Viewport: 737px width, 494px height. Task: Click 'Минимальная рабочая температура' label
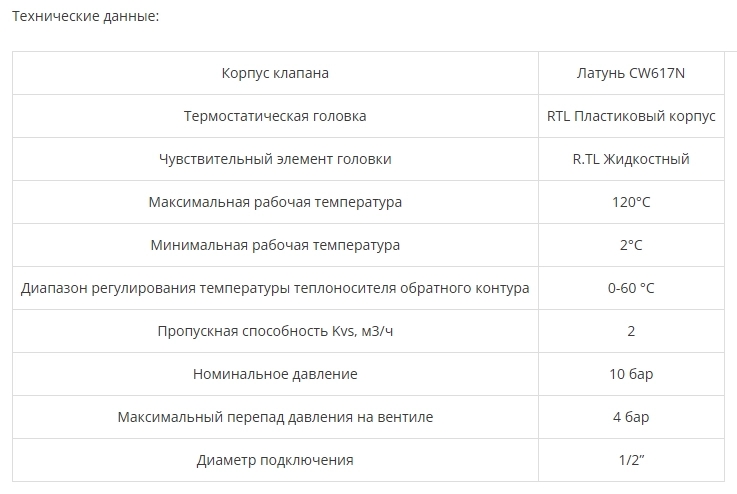(275, 245)
